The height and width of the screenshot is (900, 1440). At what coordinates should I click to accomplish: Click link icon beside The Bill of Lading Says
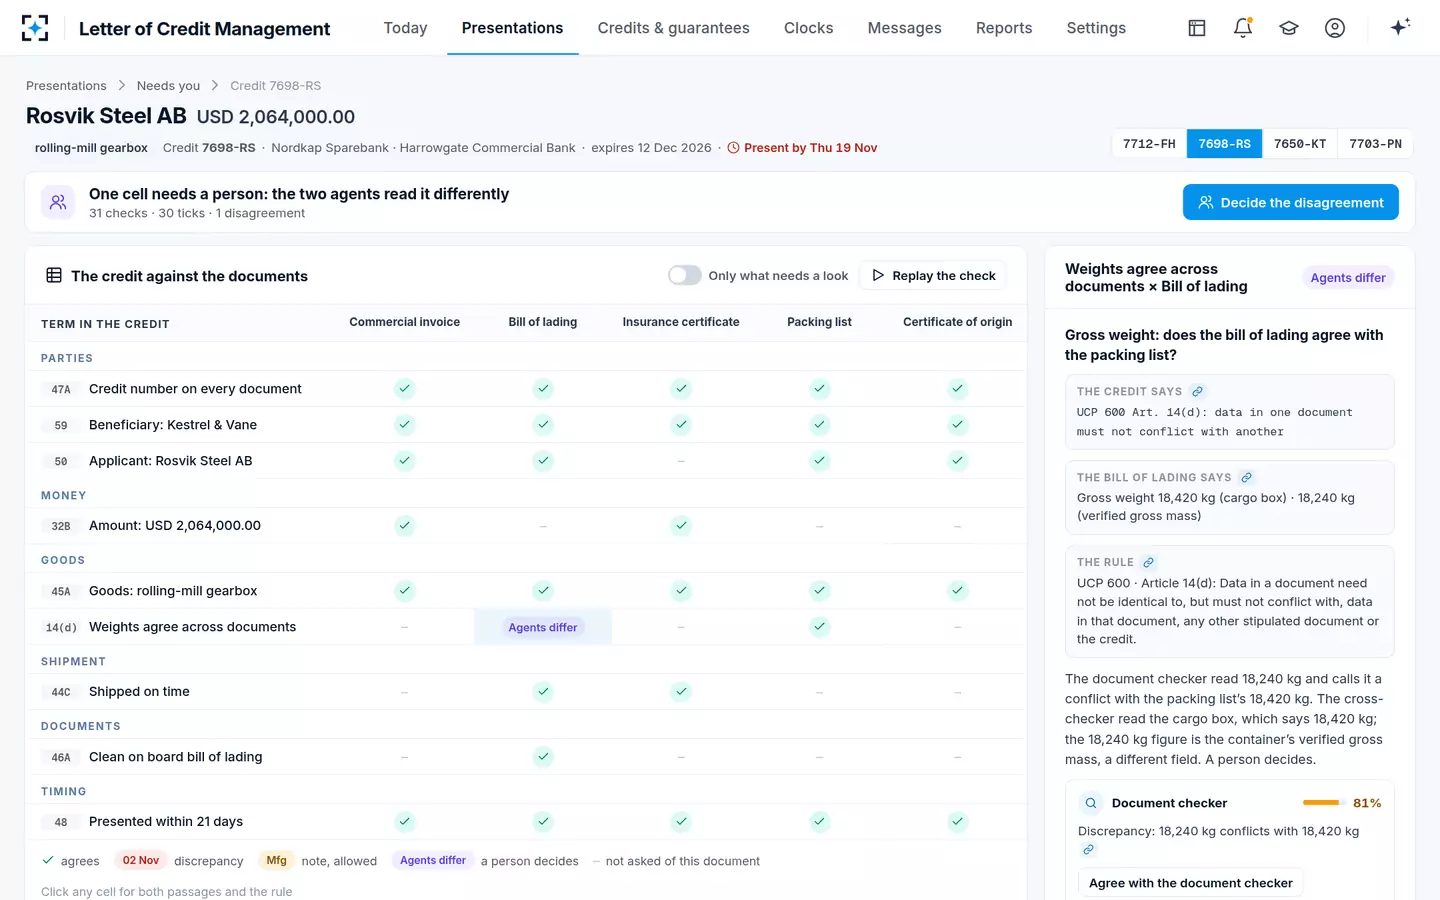click(1246, 477)
